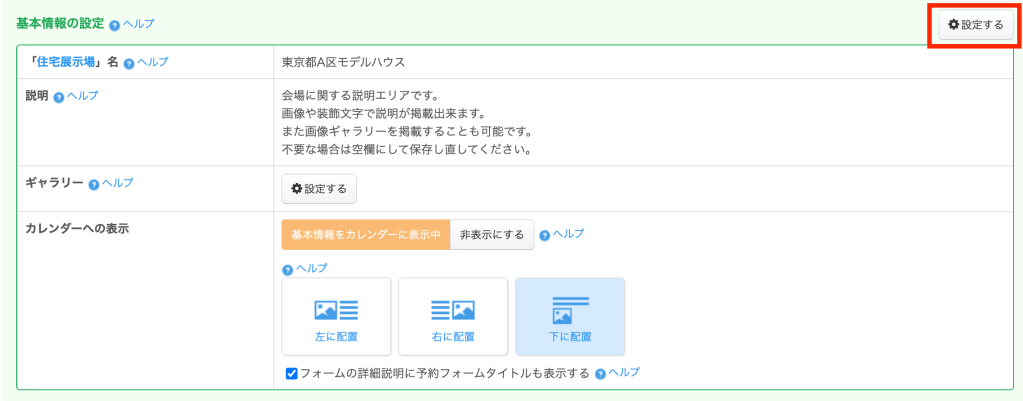Image resolution: width=1023 pixels, height=401 pixels.
Task: Click help icon next to 説明
Action: coord(59,97)
